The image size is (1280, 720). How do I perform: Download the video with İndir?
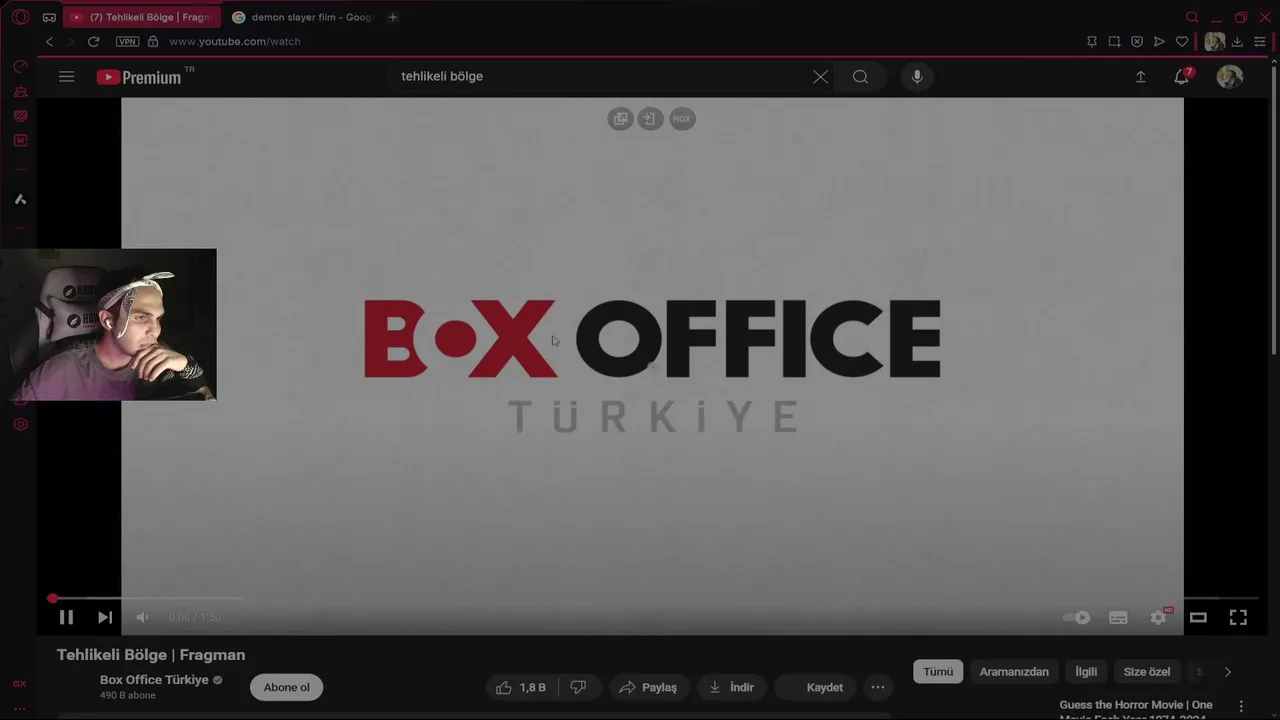click(x=731, y=687)
